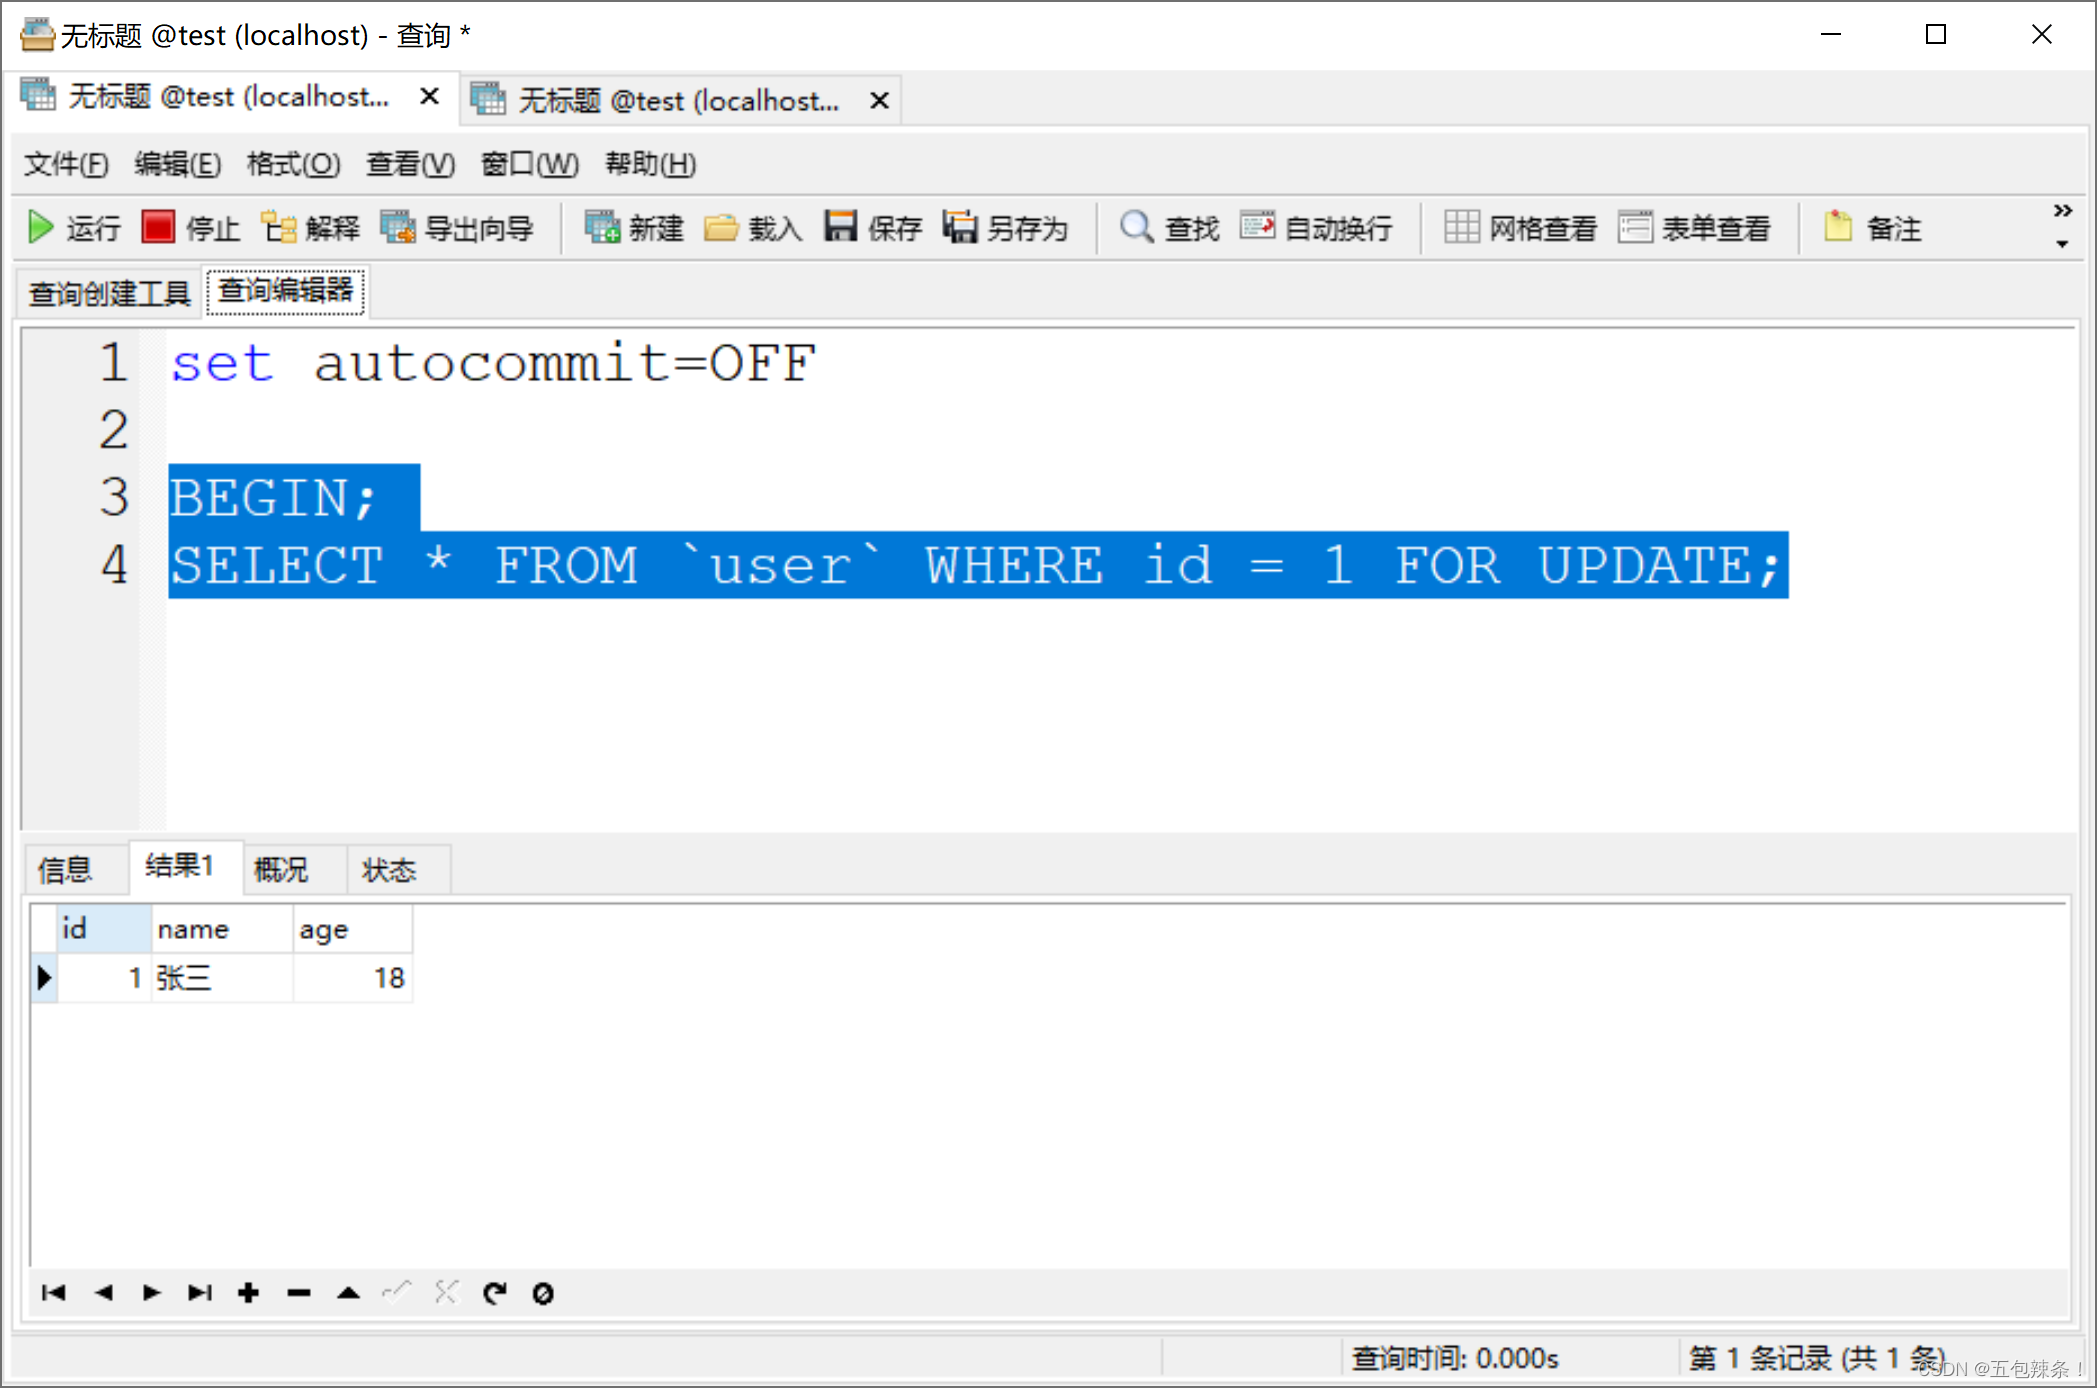Delete the record with the minus button

(x=298, y=1293)
